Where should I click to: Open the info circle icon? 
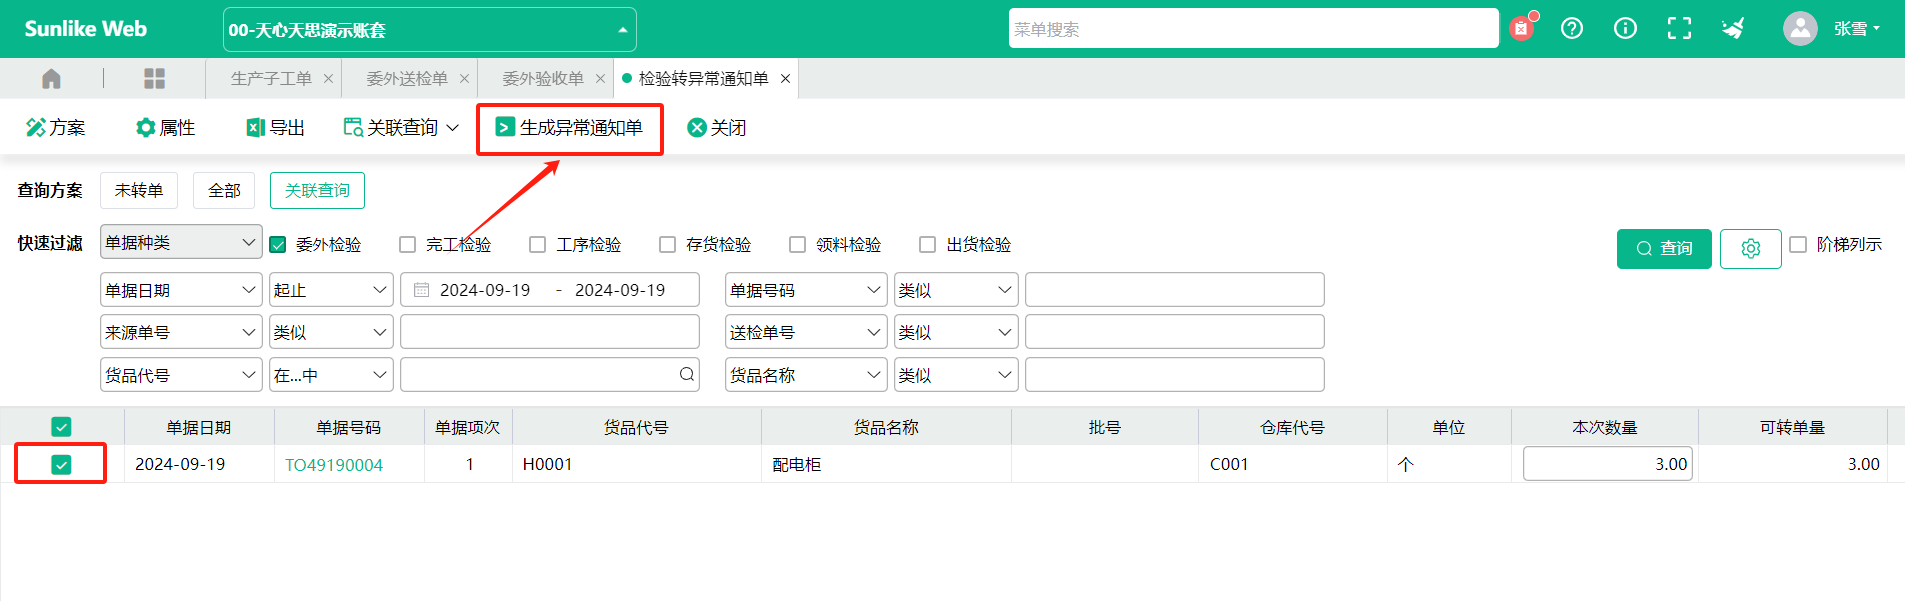(x=1626, y=29)
